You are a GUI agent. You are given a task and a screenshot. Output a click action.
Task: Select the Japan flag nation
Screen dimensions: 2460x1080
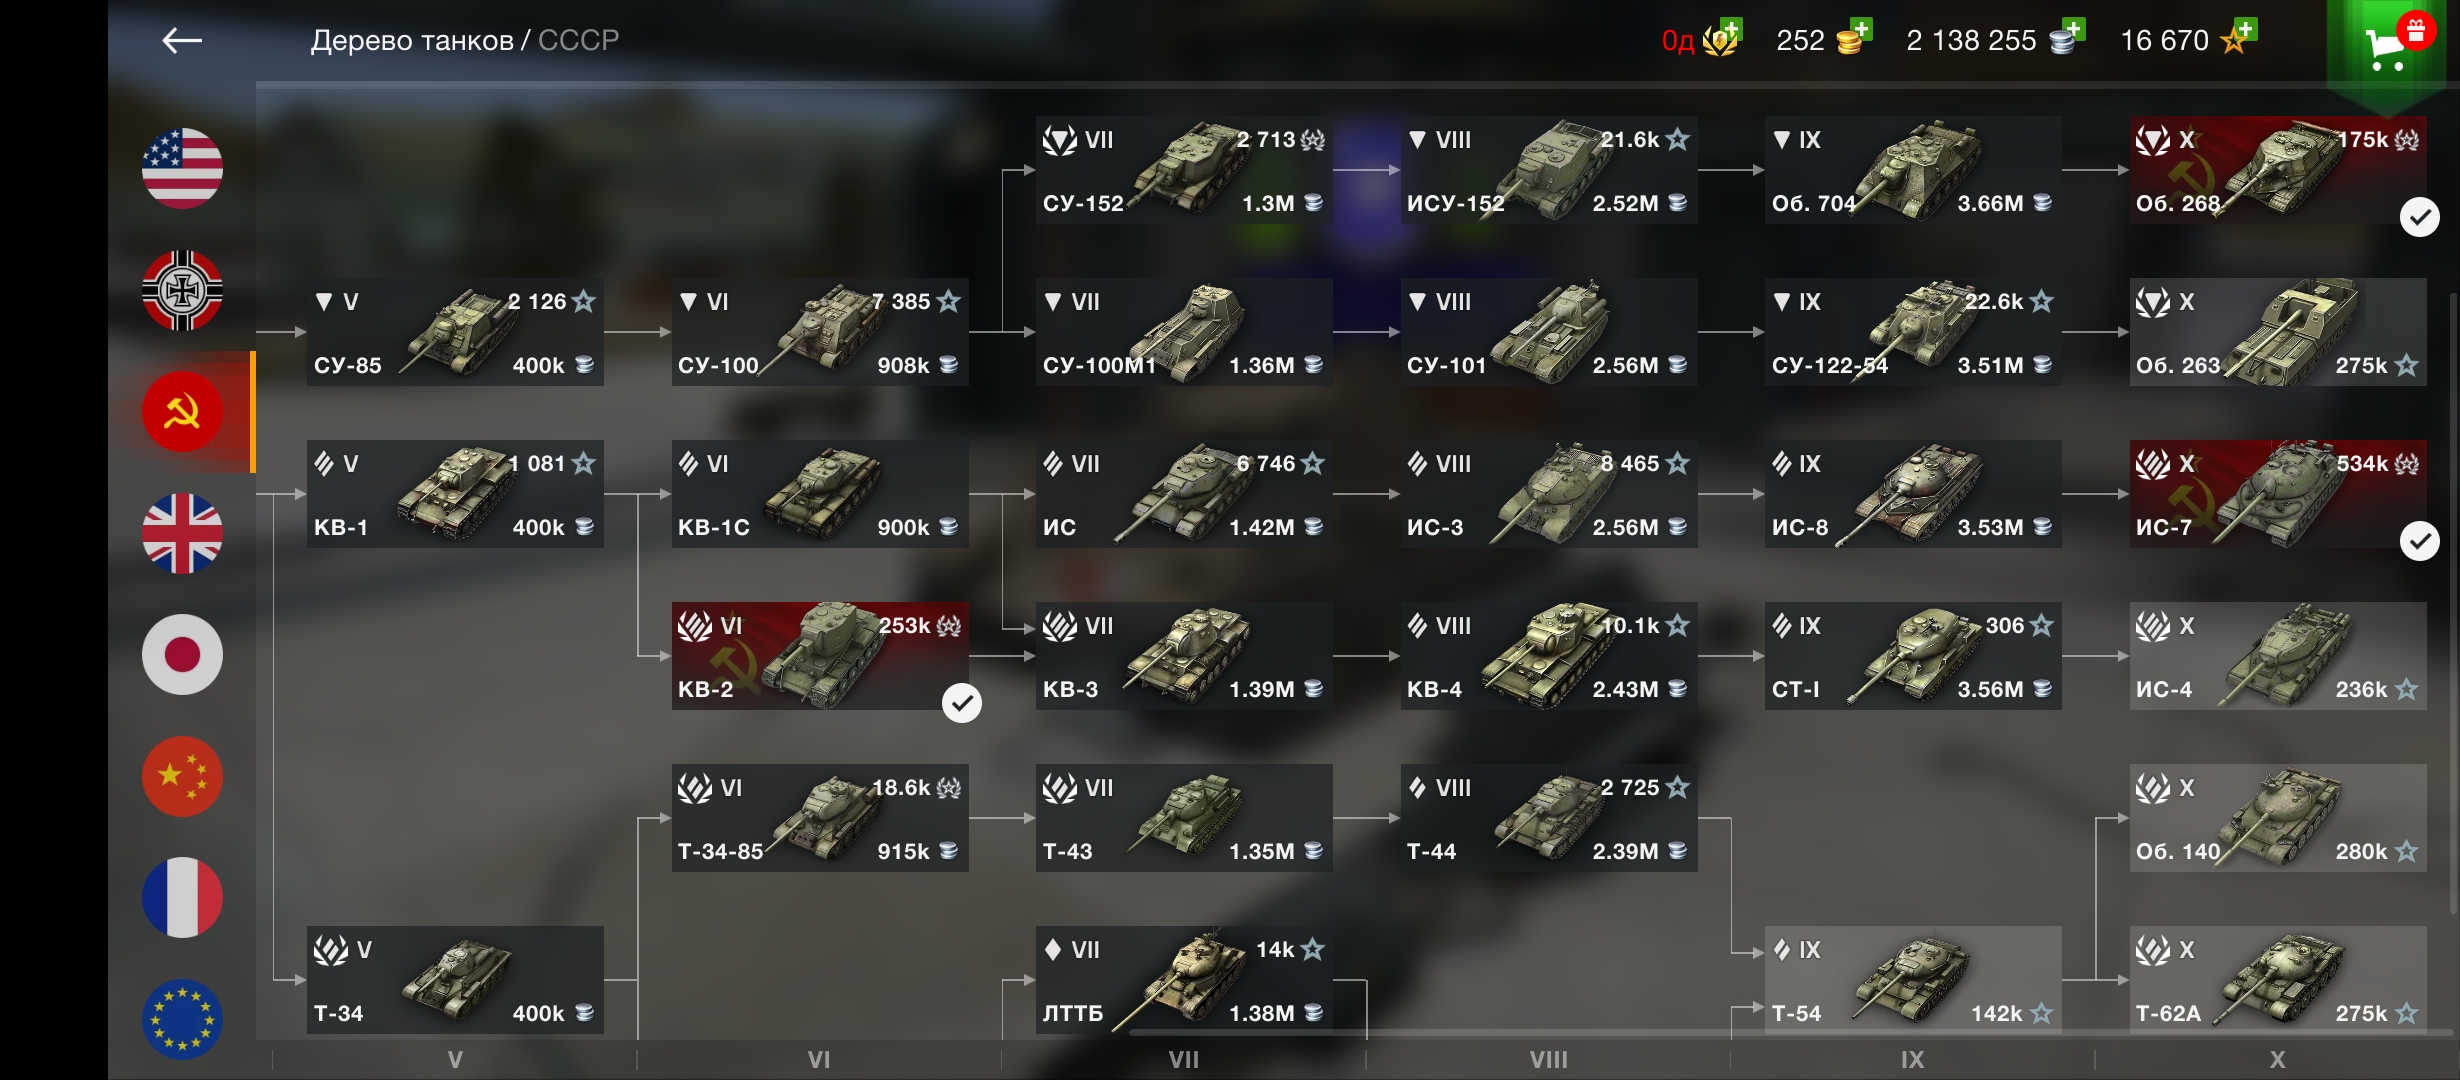[182, 655]
